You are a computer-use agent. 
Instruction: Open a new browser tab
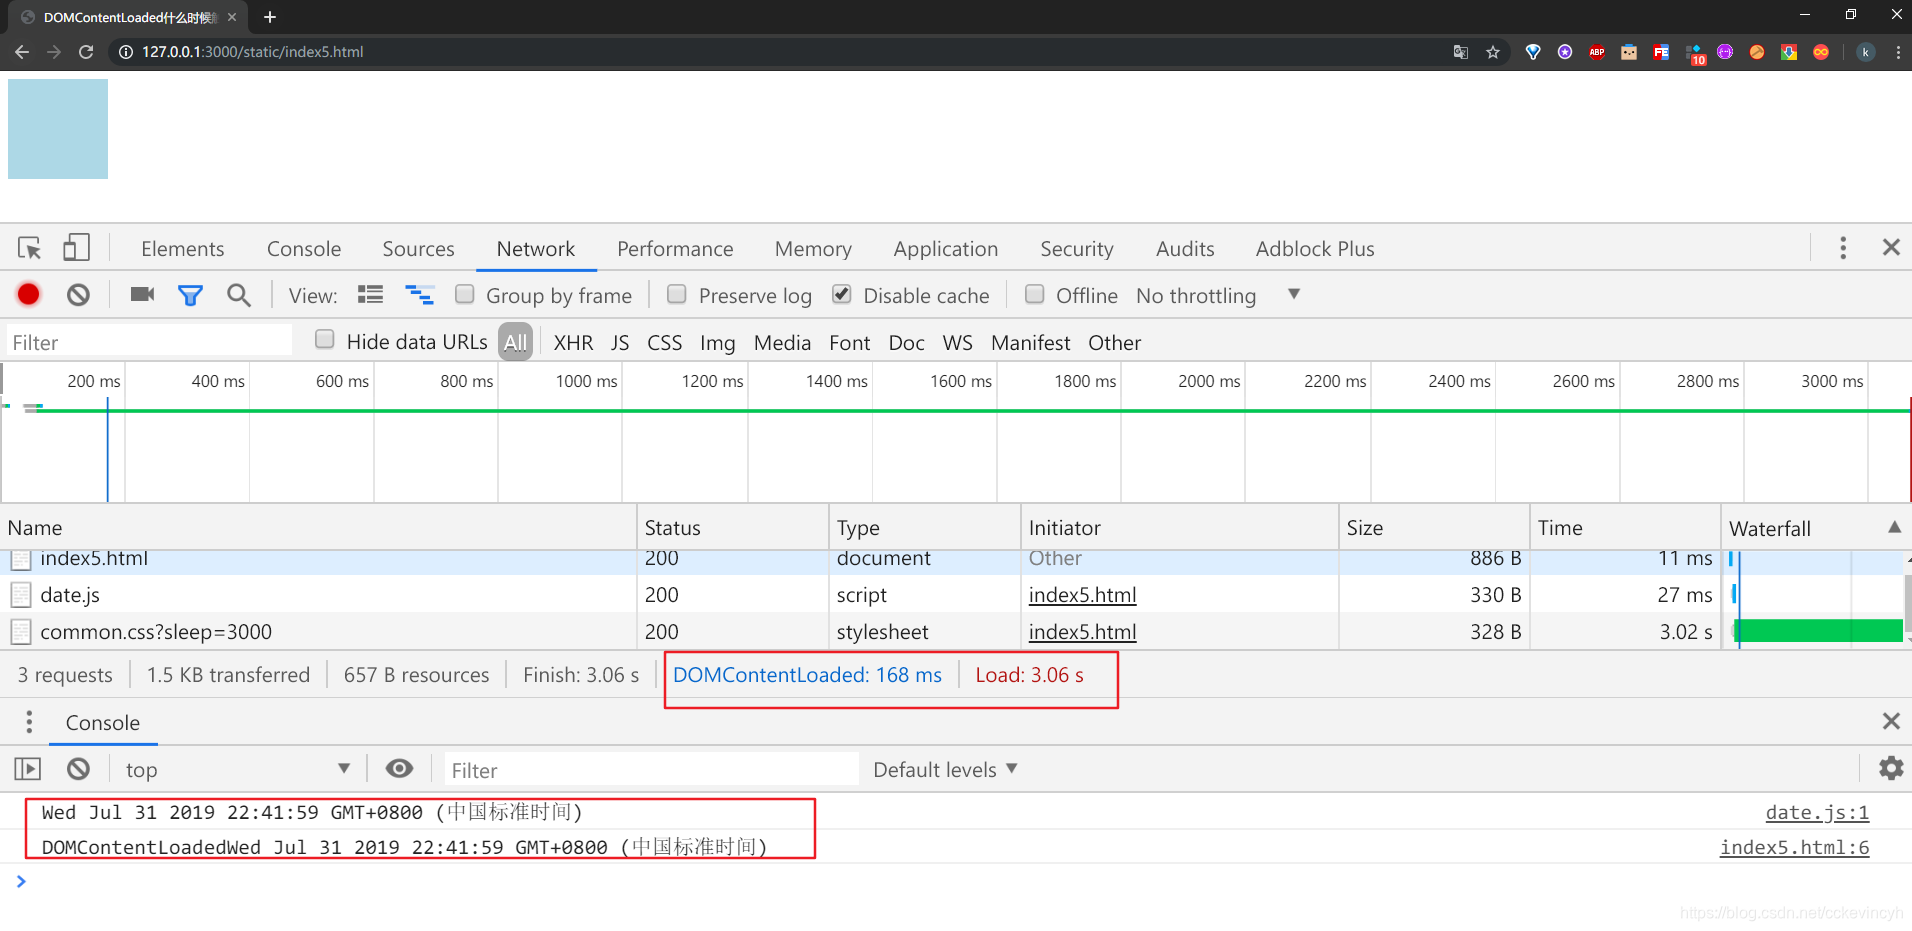(270, 17)
